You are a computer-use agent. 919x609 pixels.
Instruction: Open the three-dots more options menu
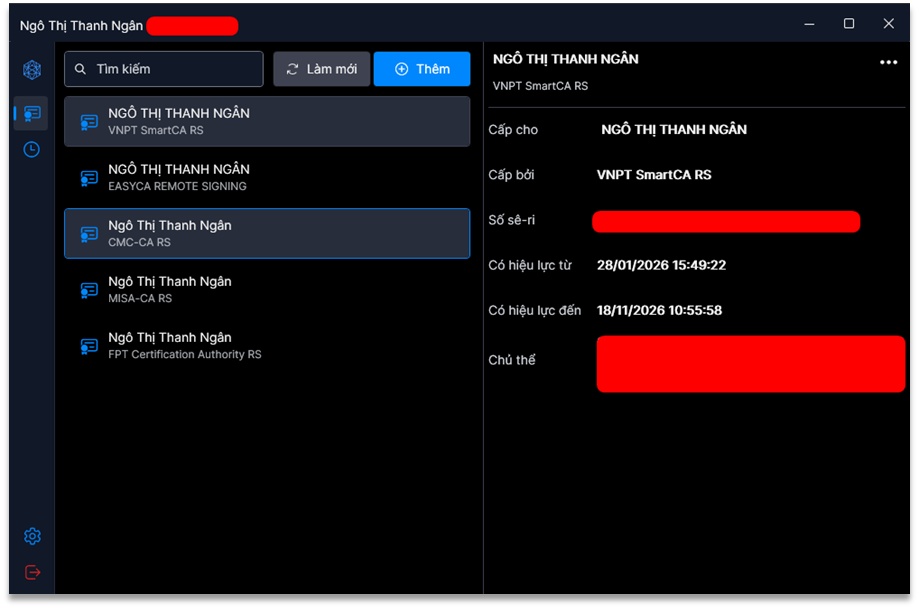889,62
